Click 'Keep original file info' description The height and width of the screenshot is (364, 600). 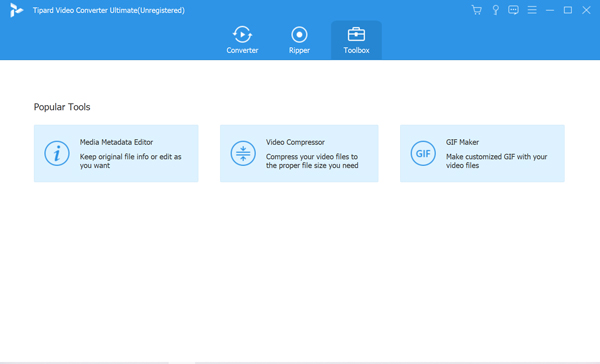130,161
